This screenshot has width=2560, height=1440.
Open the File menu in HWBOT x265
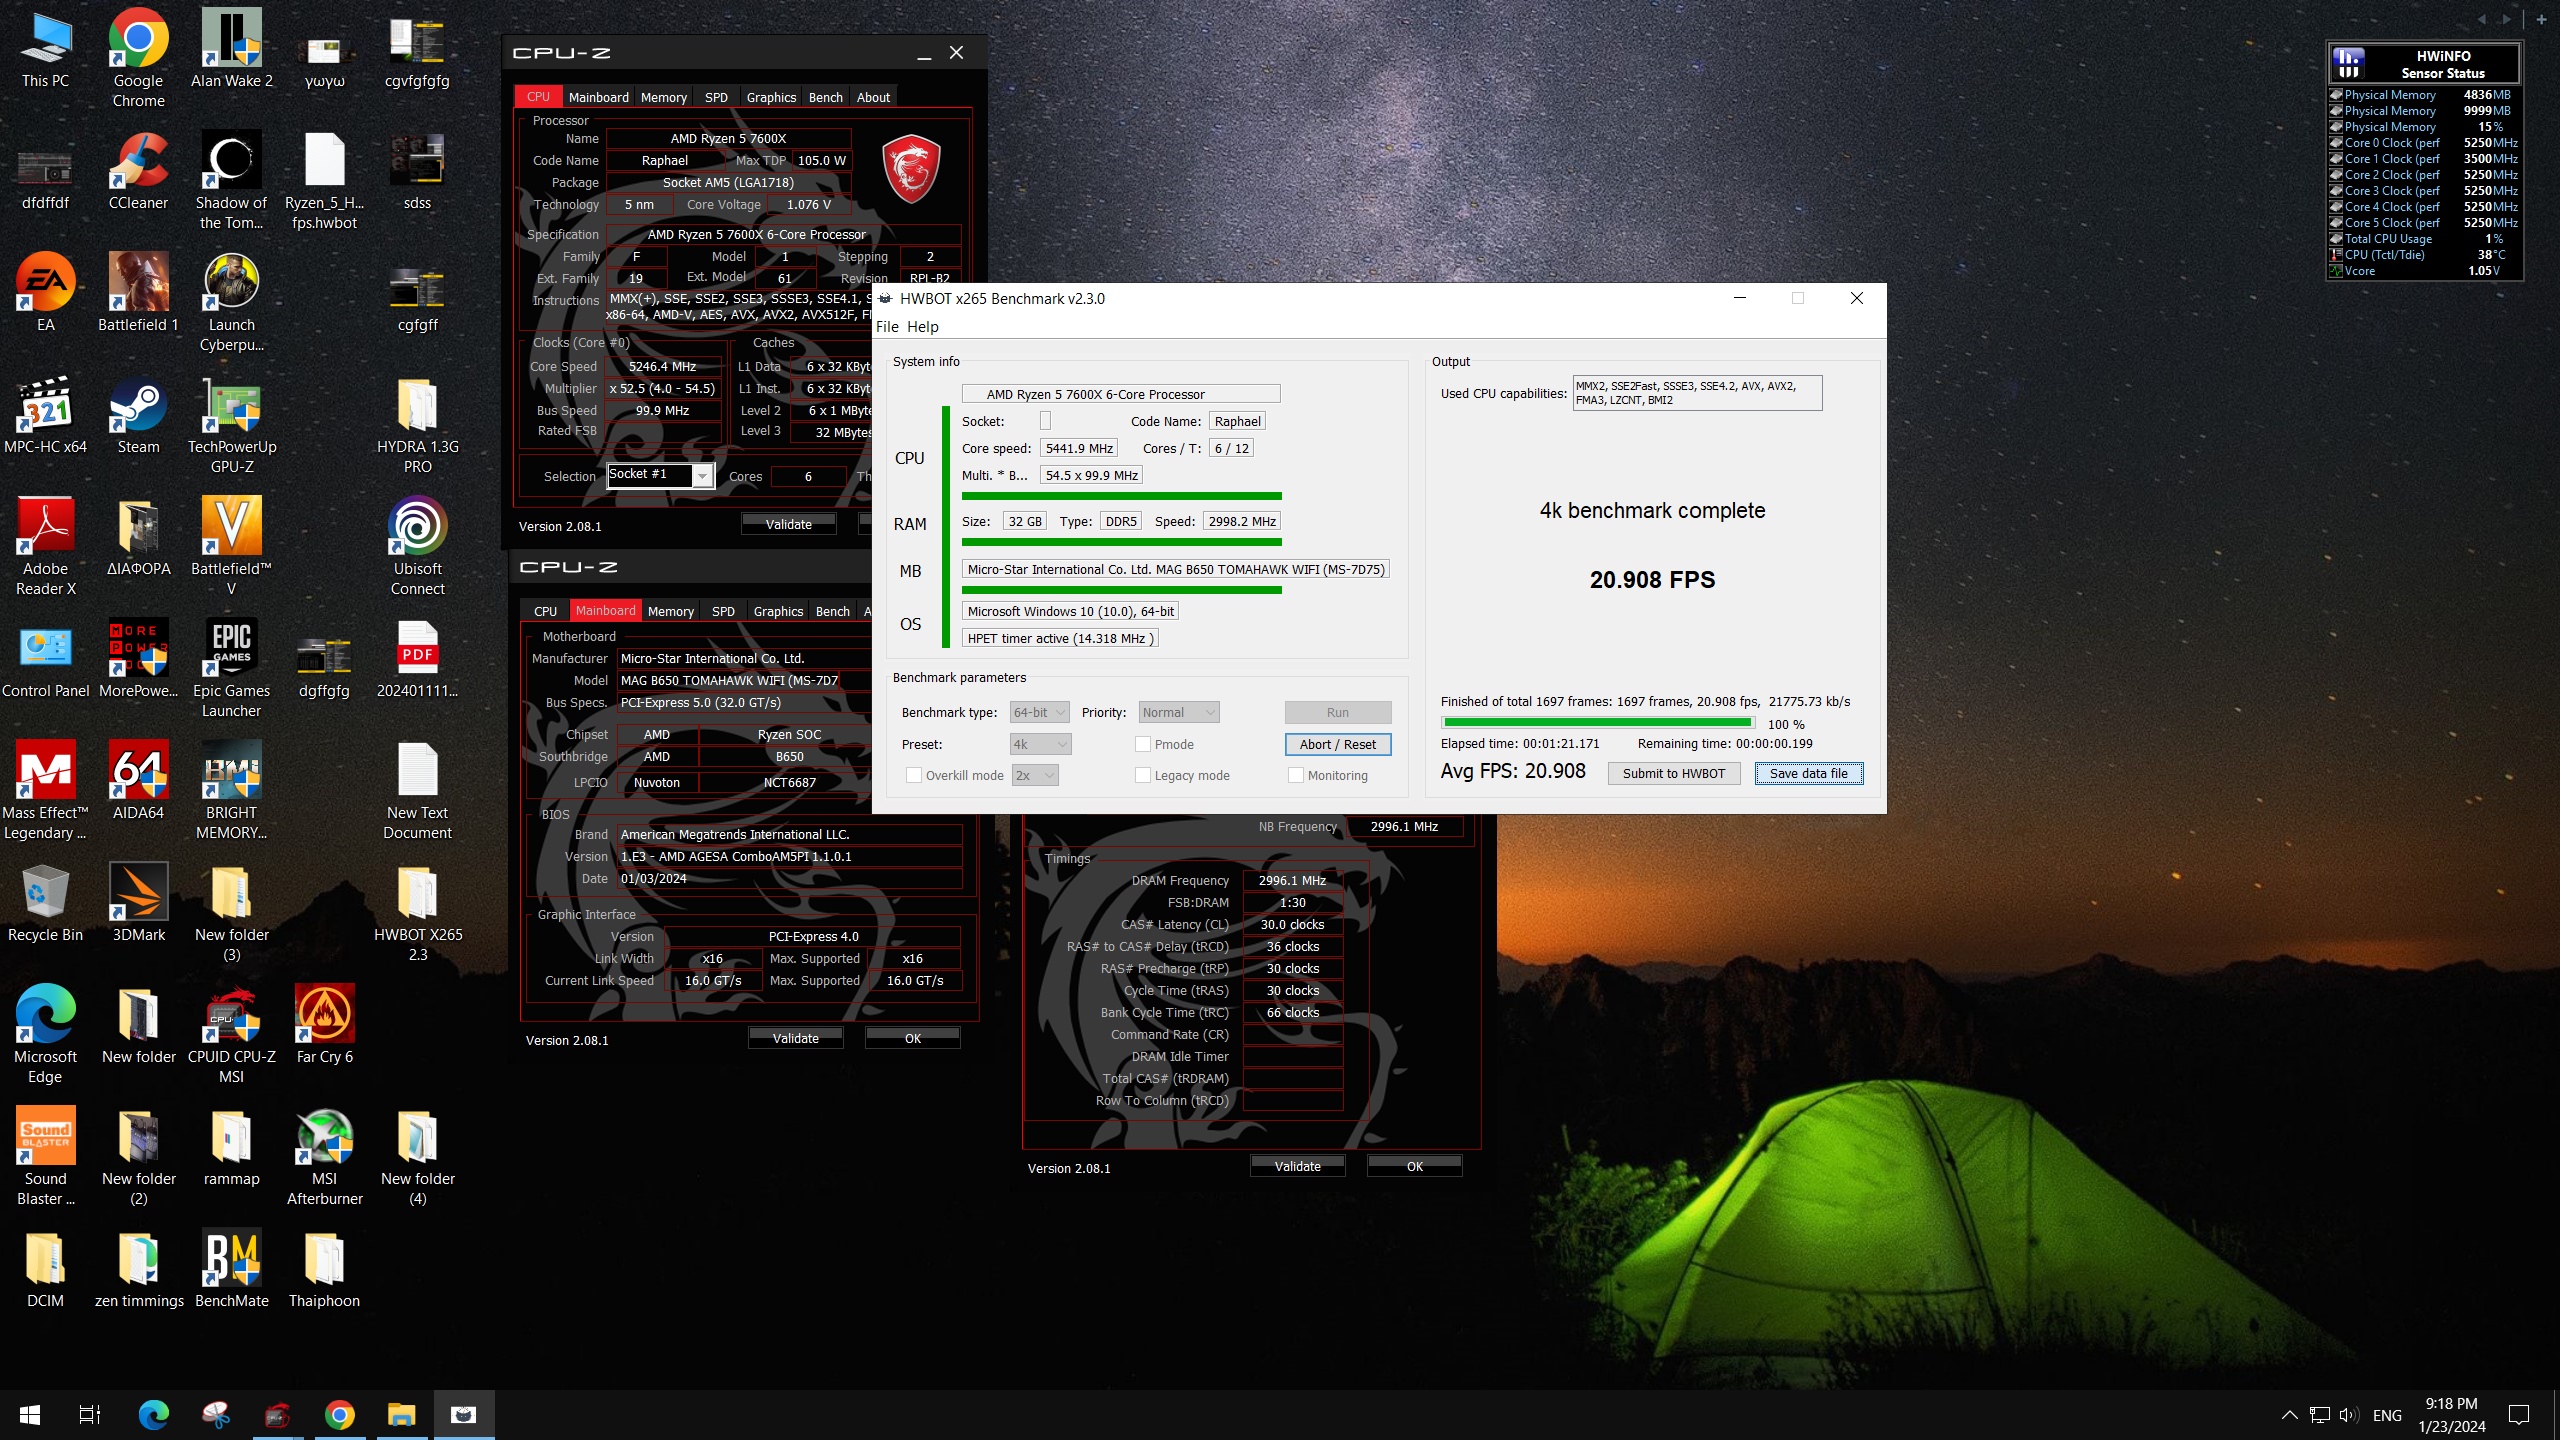point(887,327)
